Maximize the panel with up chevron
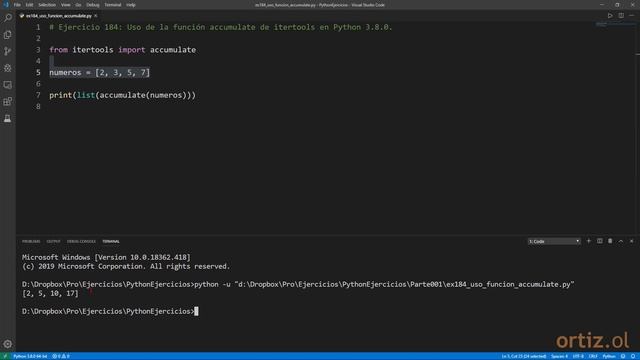 621,241
